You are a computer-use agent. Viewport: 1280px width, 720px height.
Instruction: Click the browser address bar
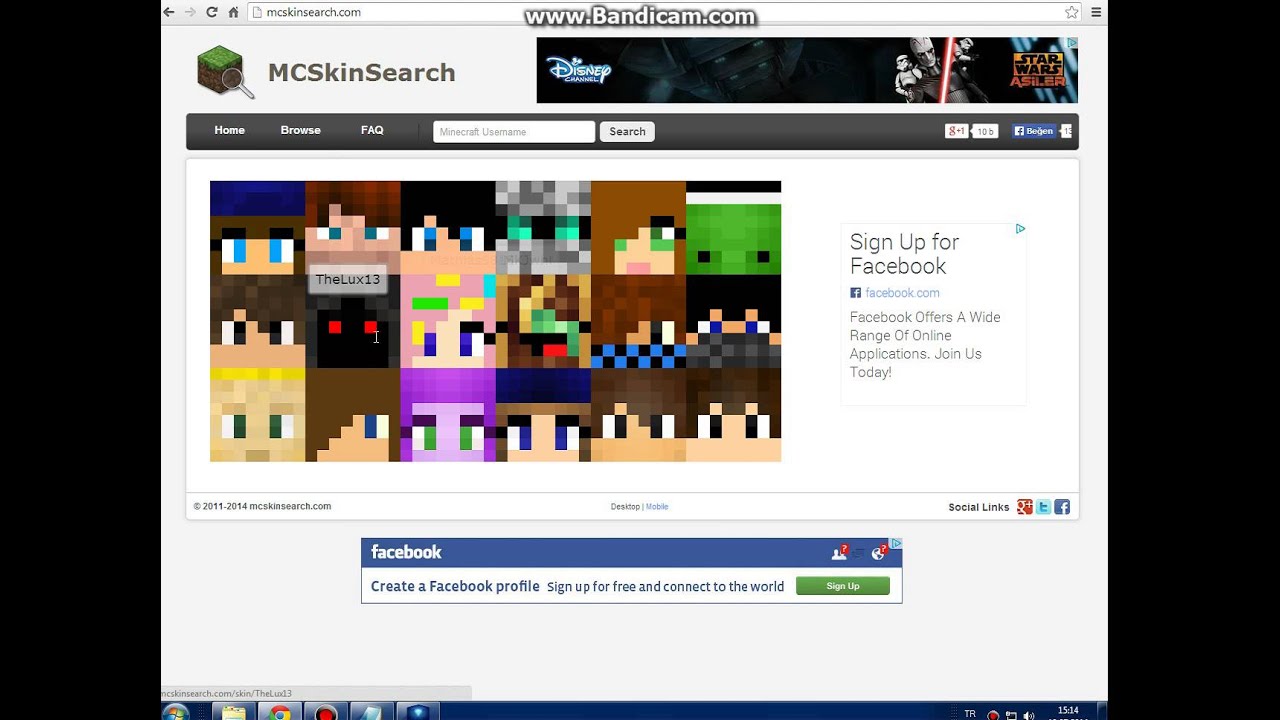click(x=655, y=12)
